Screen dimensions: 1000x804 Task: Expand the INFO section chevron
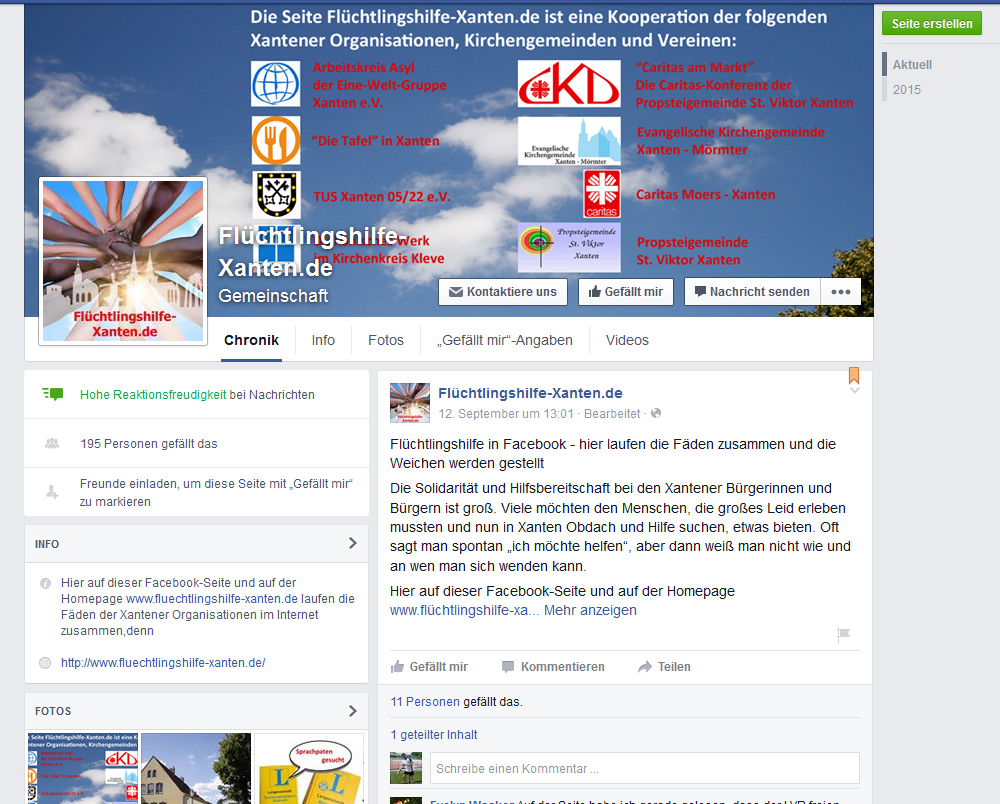tap(353, 543)
